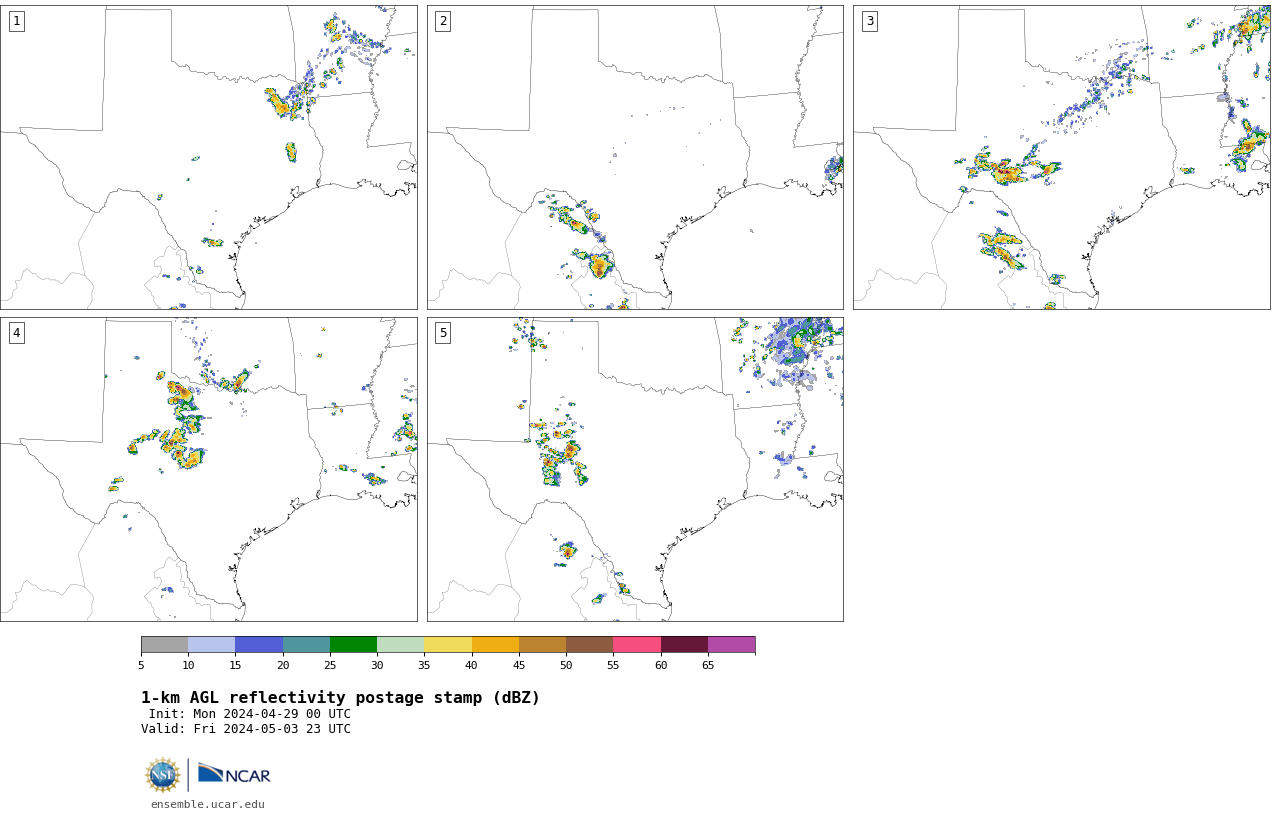Click the Init time text
The height and width of the screenshot is (815, 1280).
pos(250,714)
